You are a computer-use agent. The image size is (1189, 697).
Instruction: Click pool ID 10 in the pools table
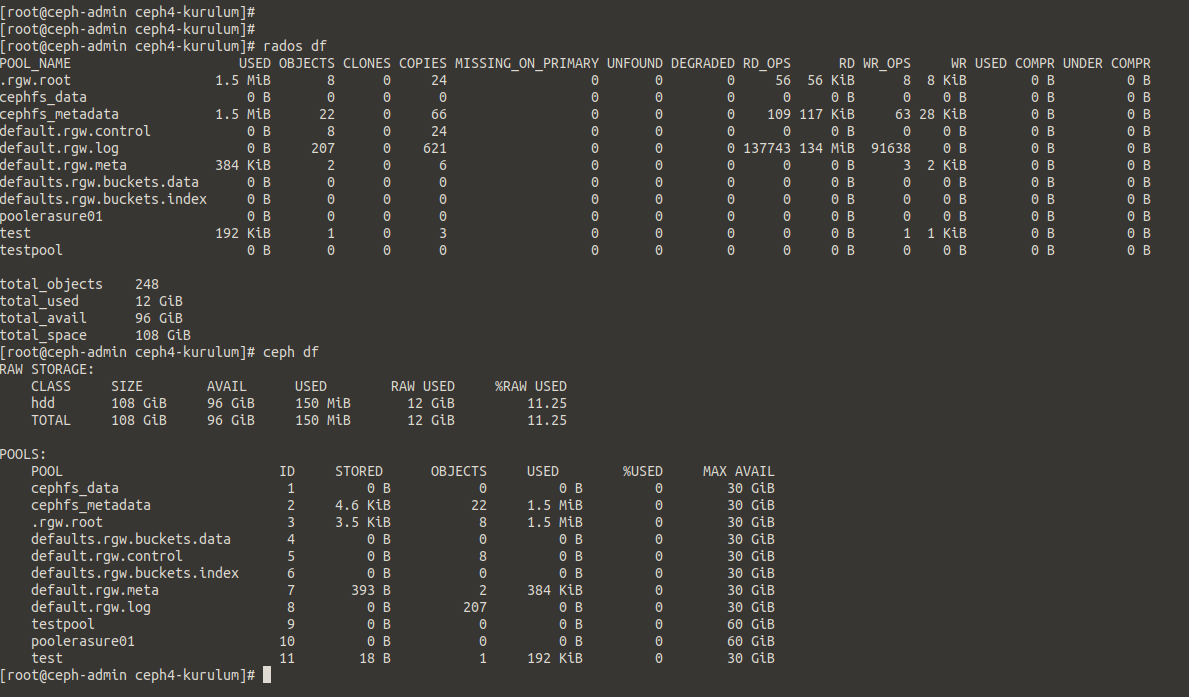[x=287, y=641]
